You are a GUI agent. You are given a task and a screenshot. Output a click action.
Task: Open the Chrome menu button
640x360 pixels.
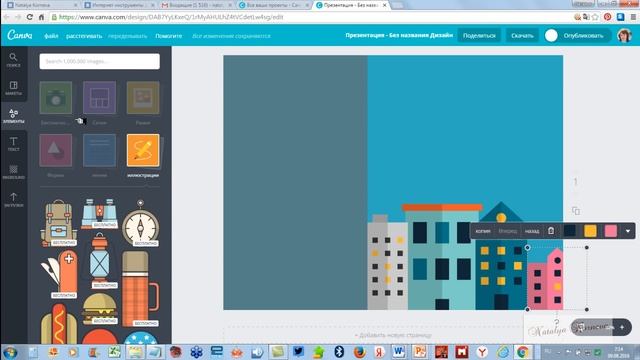pos(633,17)
